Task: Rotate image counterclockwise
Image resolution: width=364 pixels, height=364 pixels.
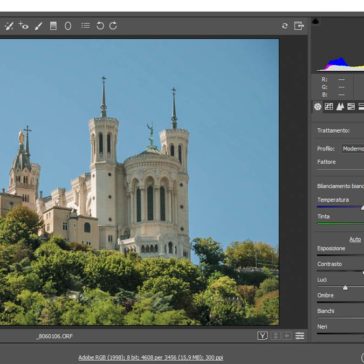Action: [100, 26]
